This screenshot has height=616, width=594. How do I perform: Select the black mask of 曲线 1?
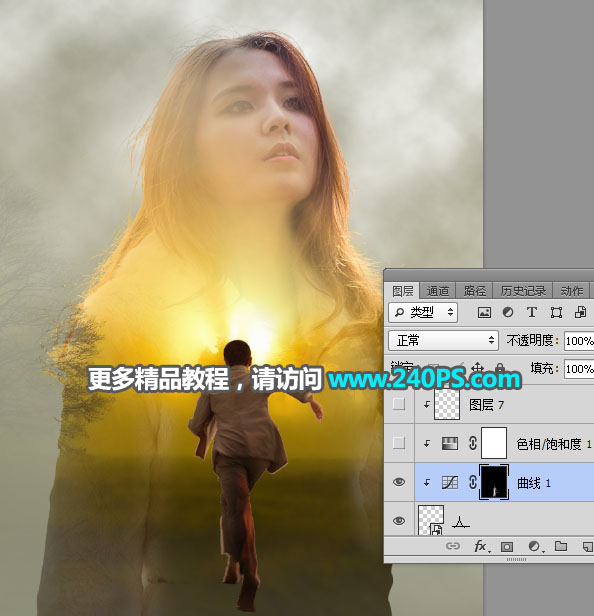point(494,482)
